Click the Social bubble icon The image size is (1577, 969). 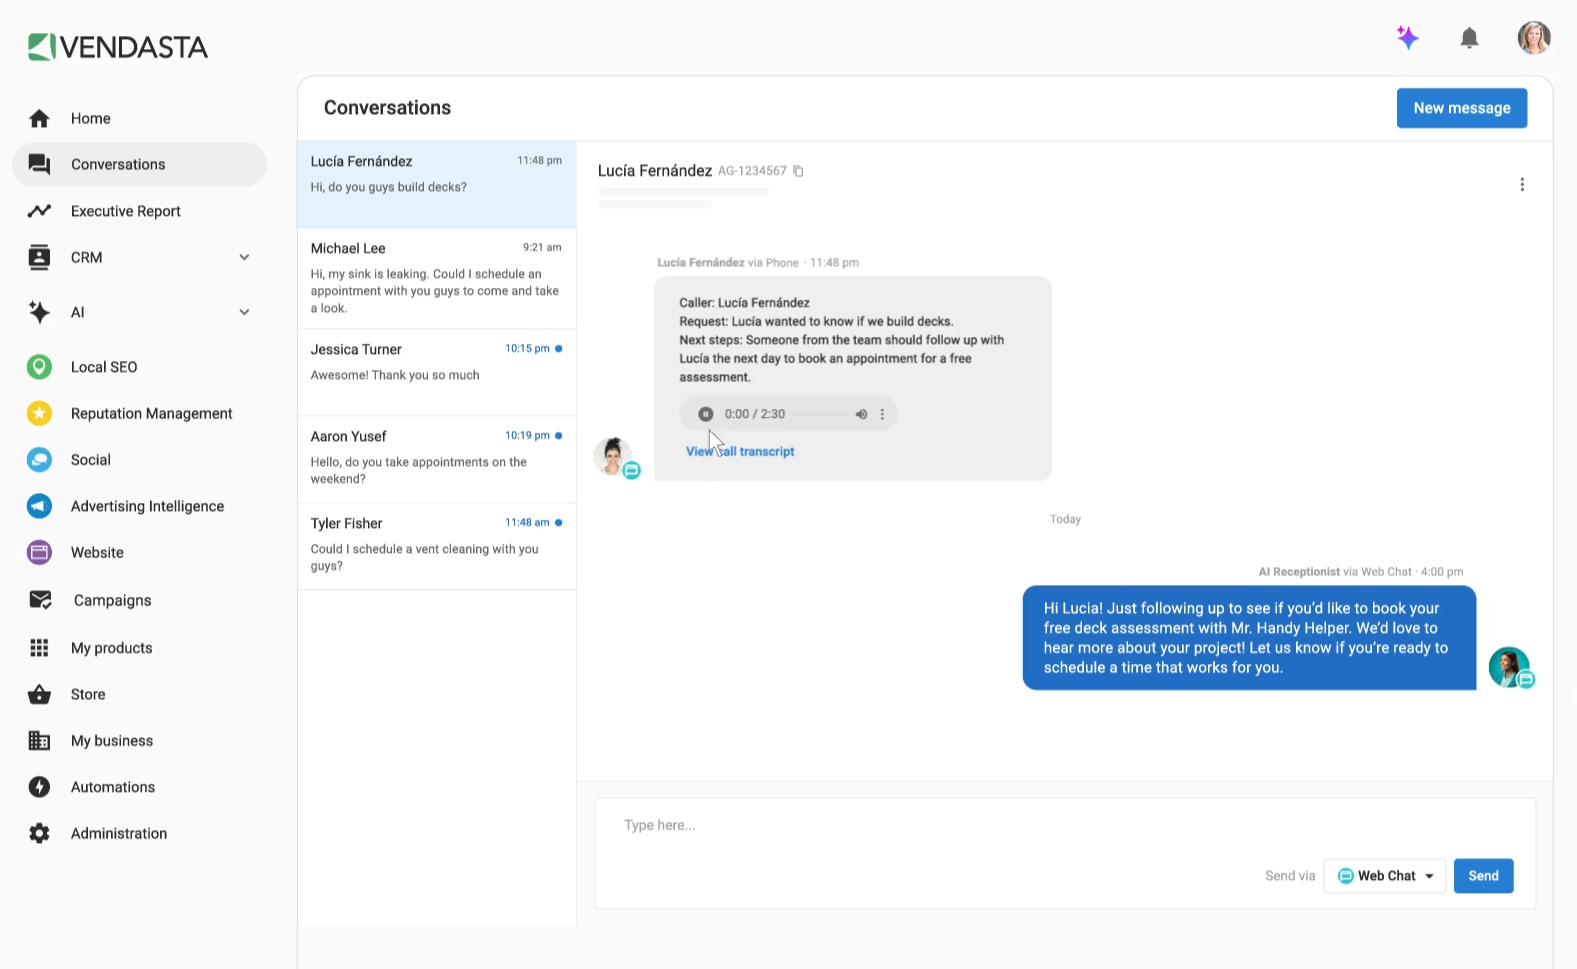(x=39, y=460)
